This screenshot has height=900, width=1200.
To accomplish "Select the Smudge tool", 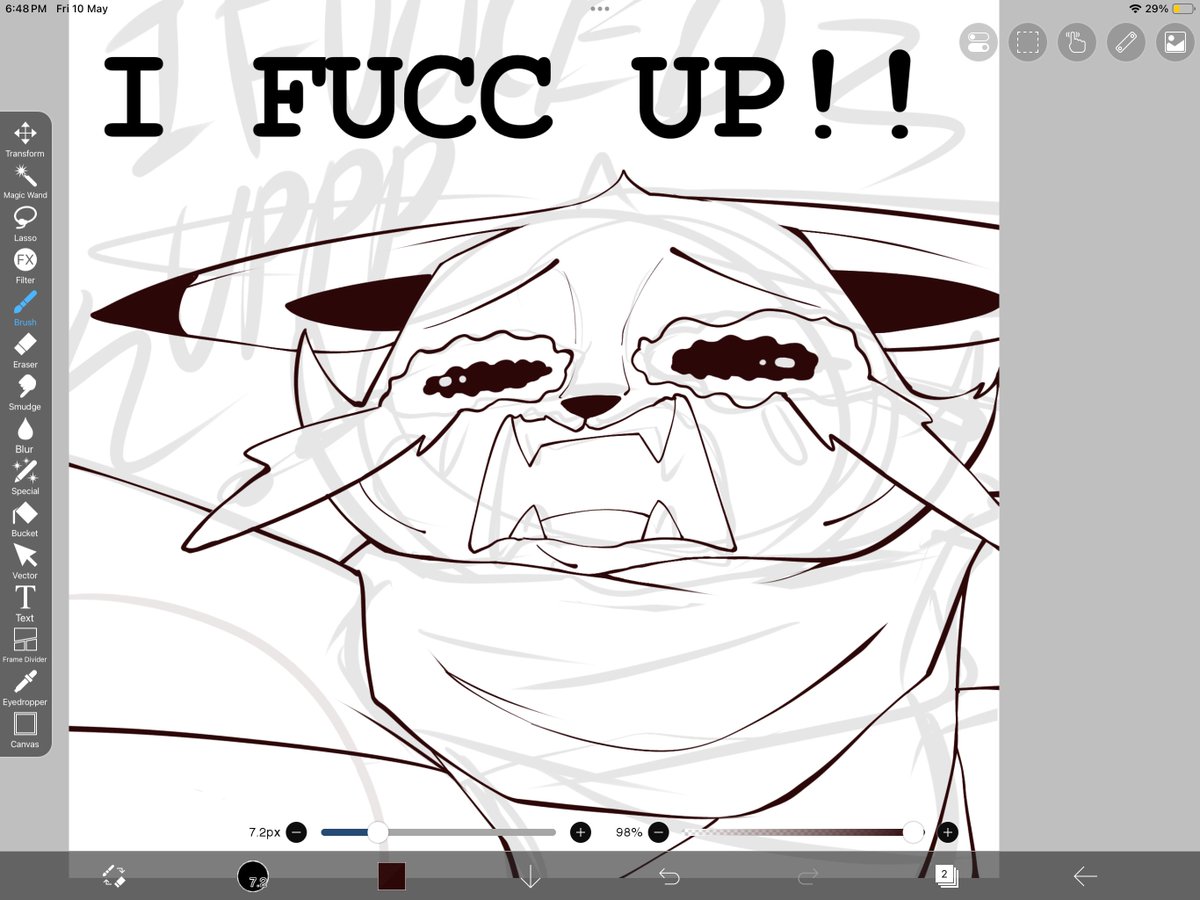I will 25,392.
